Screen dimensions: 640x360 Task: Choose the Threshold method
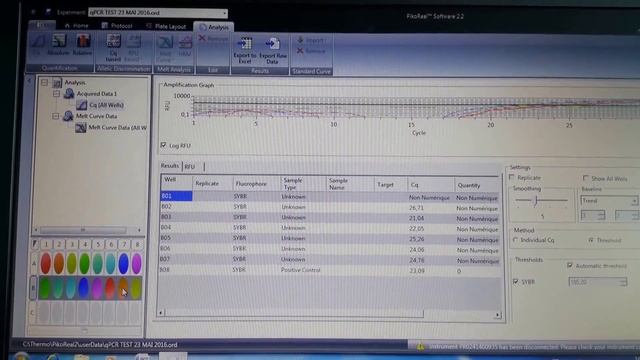coord(591,240)
